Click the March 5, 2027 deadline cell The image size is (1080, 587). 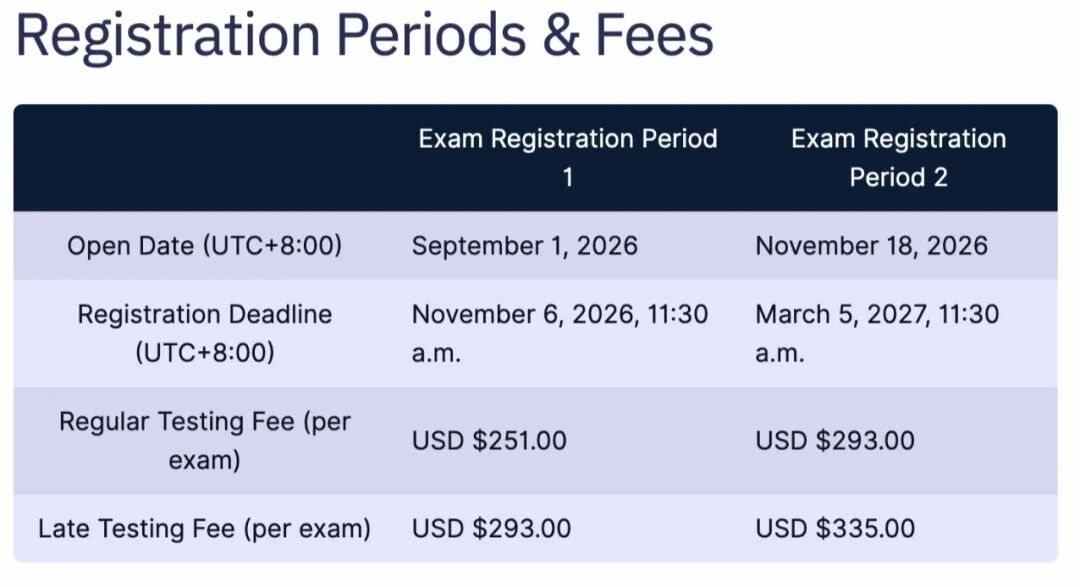pos(877,333)
